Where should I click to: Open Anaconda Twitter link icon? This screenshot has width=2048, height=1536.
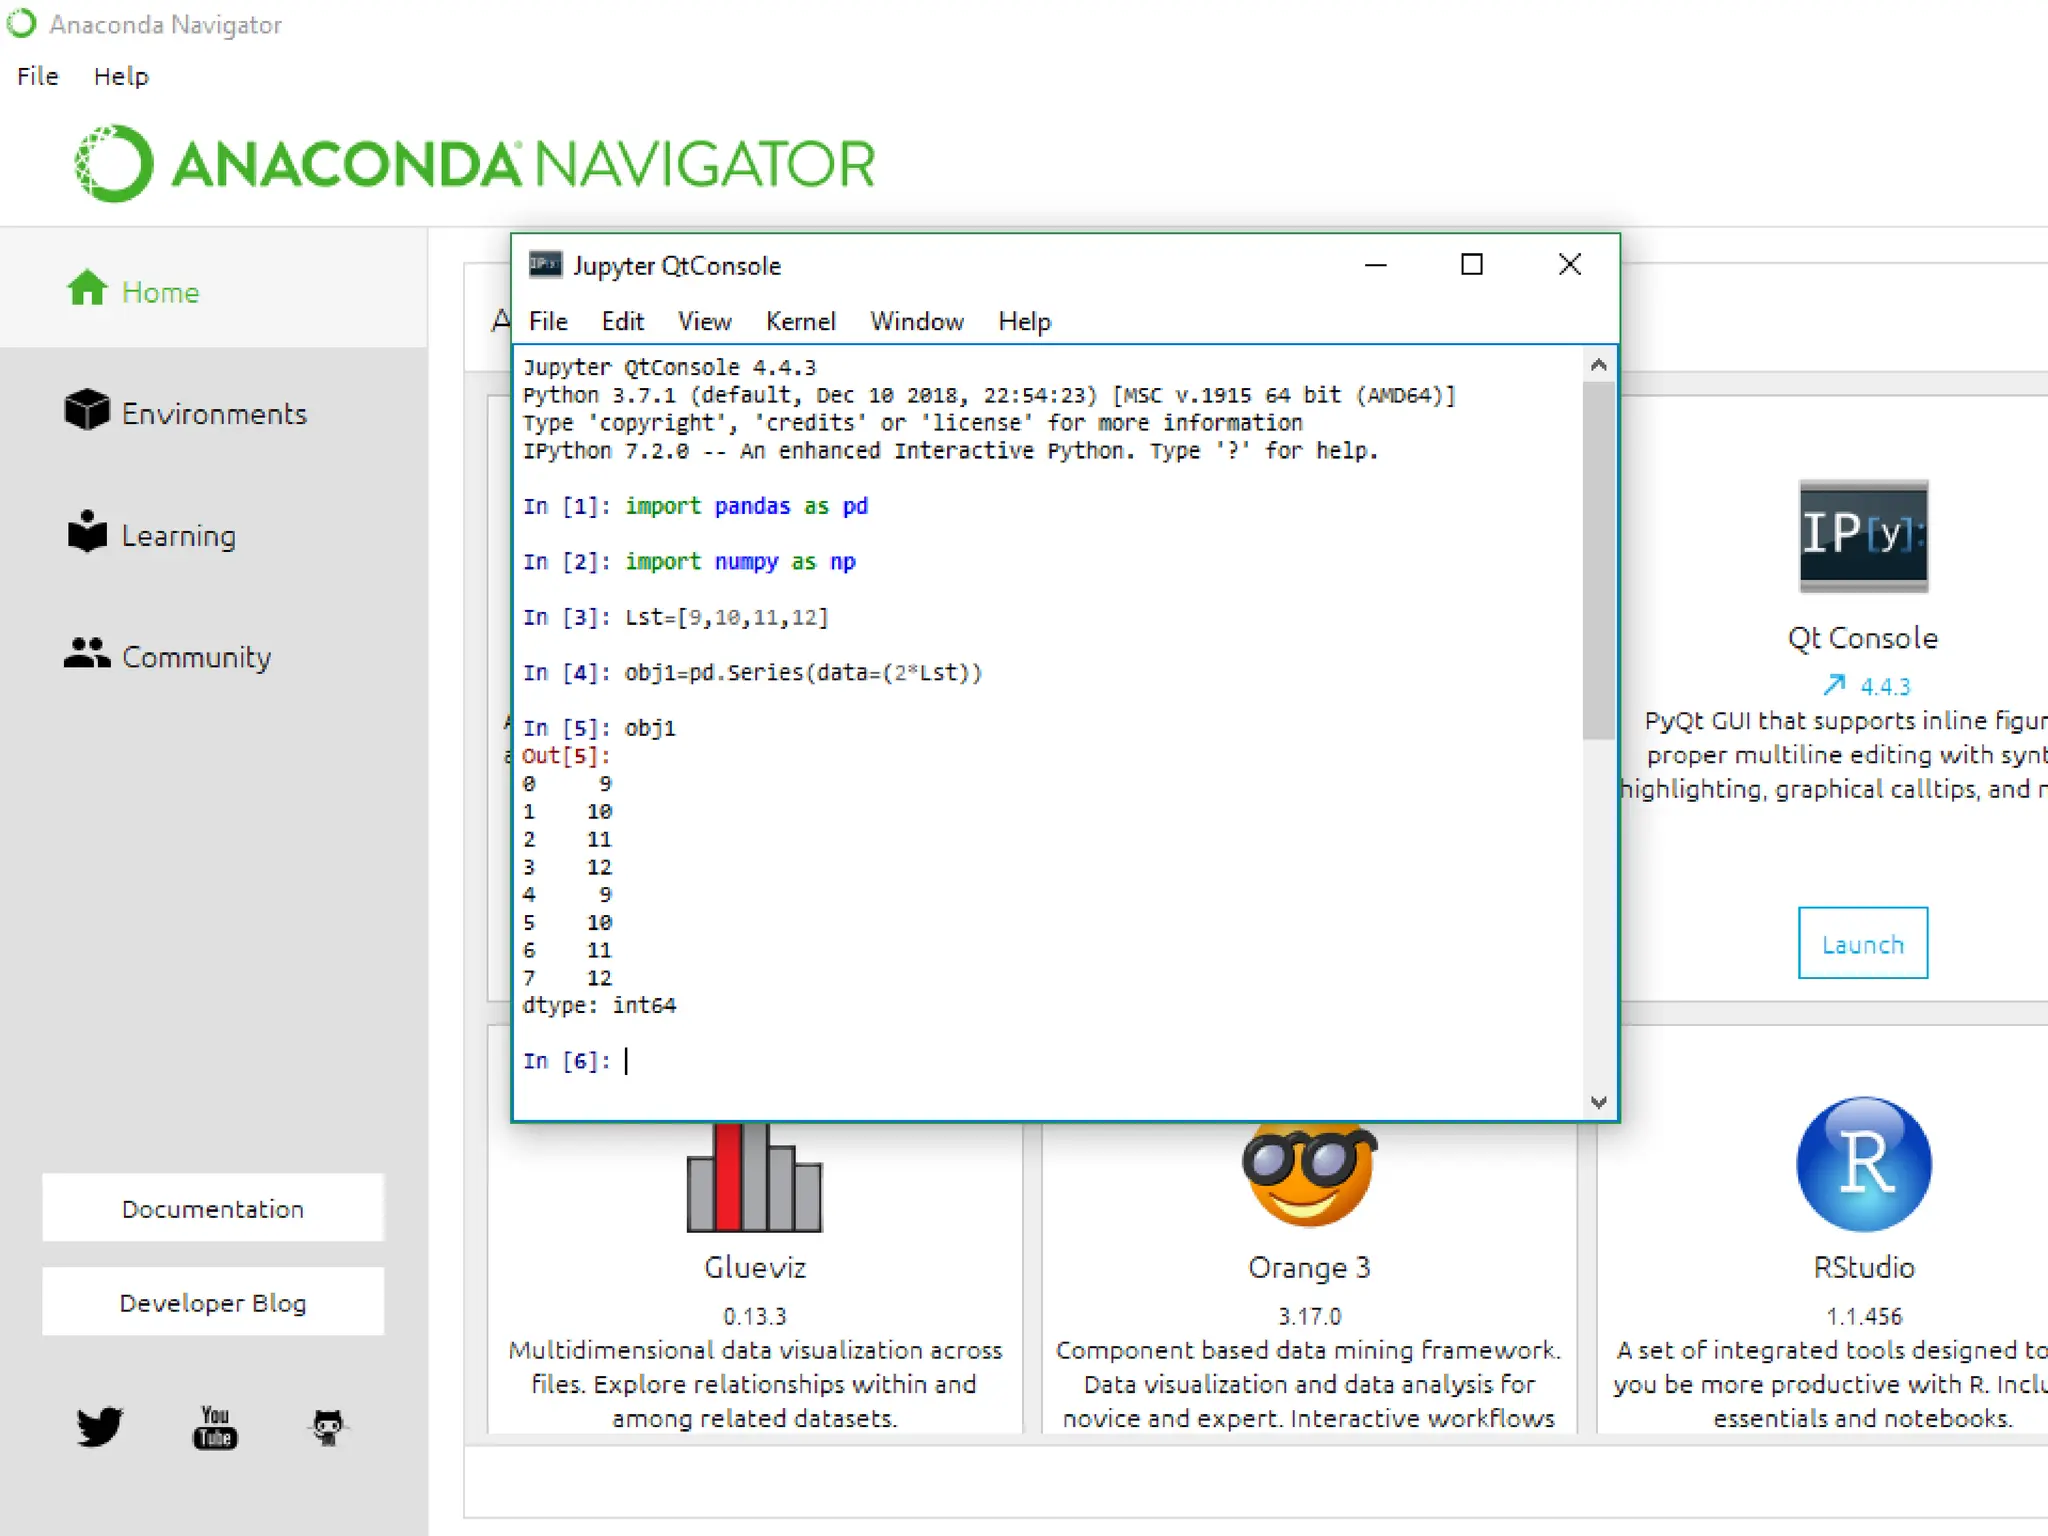pyautogui.click(x=99, y=1426)
